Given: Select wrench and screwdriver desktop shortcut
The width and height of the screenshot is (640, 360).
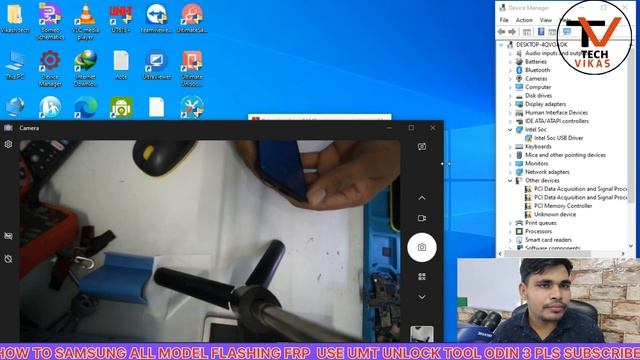Looking at the screenshot, I should (192, 107).
